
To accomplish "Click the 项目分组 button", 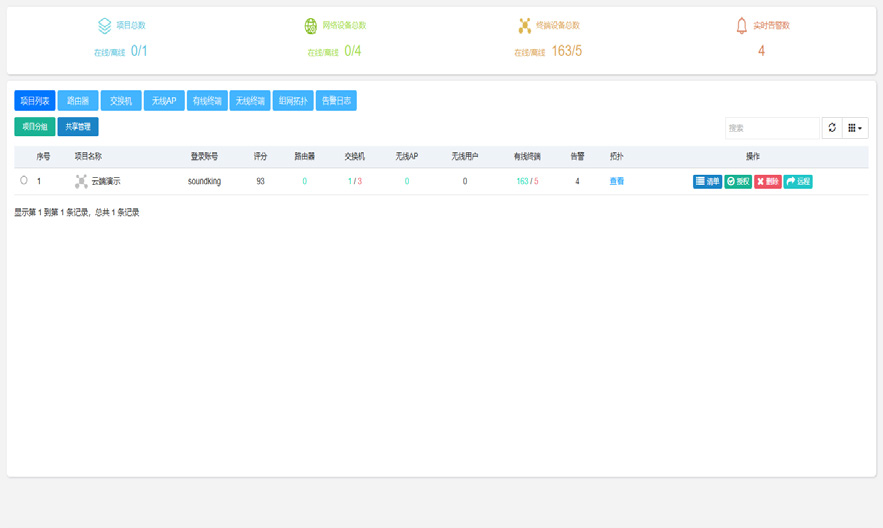I will (35, 127).
